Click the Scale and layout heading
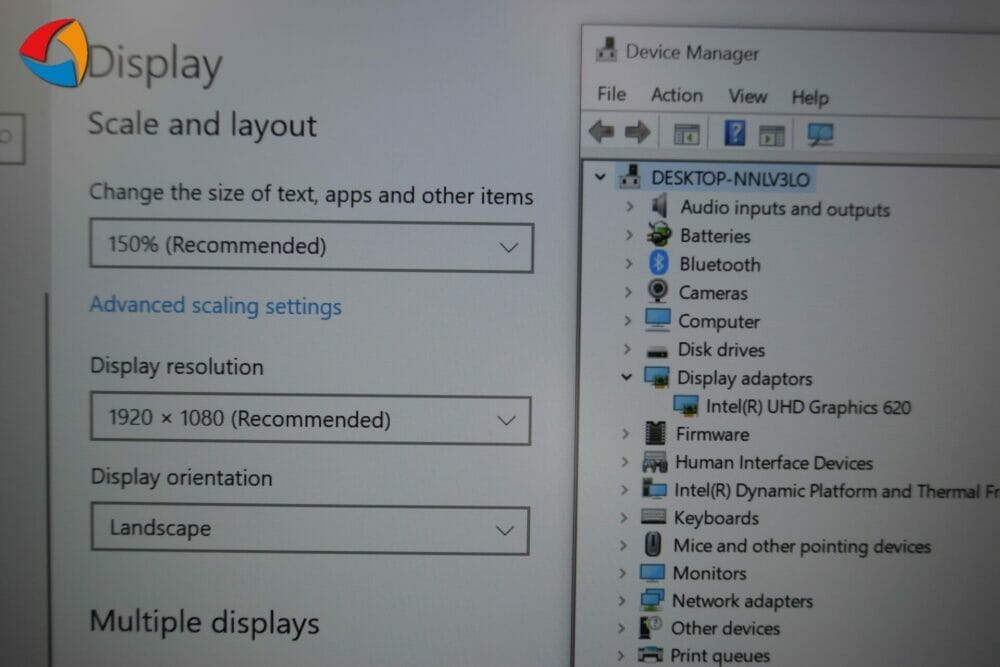This screenshot has height=667, width=1000. (202, 124)
